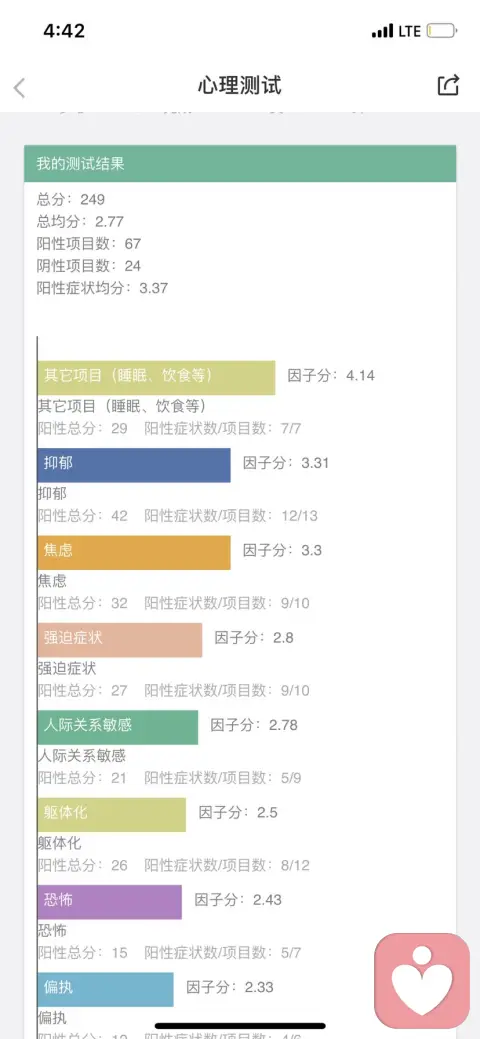Select the 躯体化 bar
The image size is (480, 1039).
[x=112, y=815]
